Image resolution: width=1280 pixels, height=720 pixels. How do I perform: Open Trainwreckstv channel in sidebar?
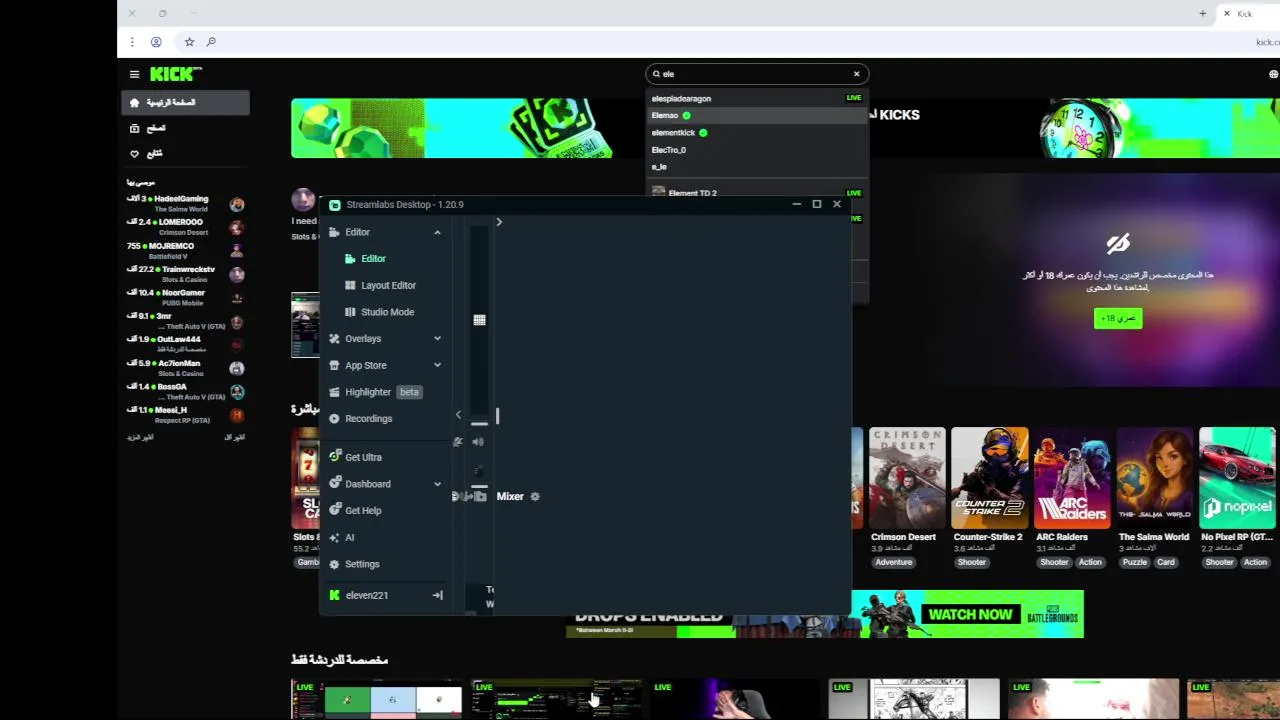185,274
